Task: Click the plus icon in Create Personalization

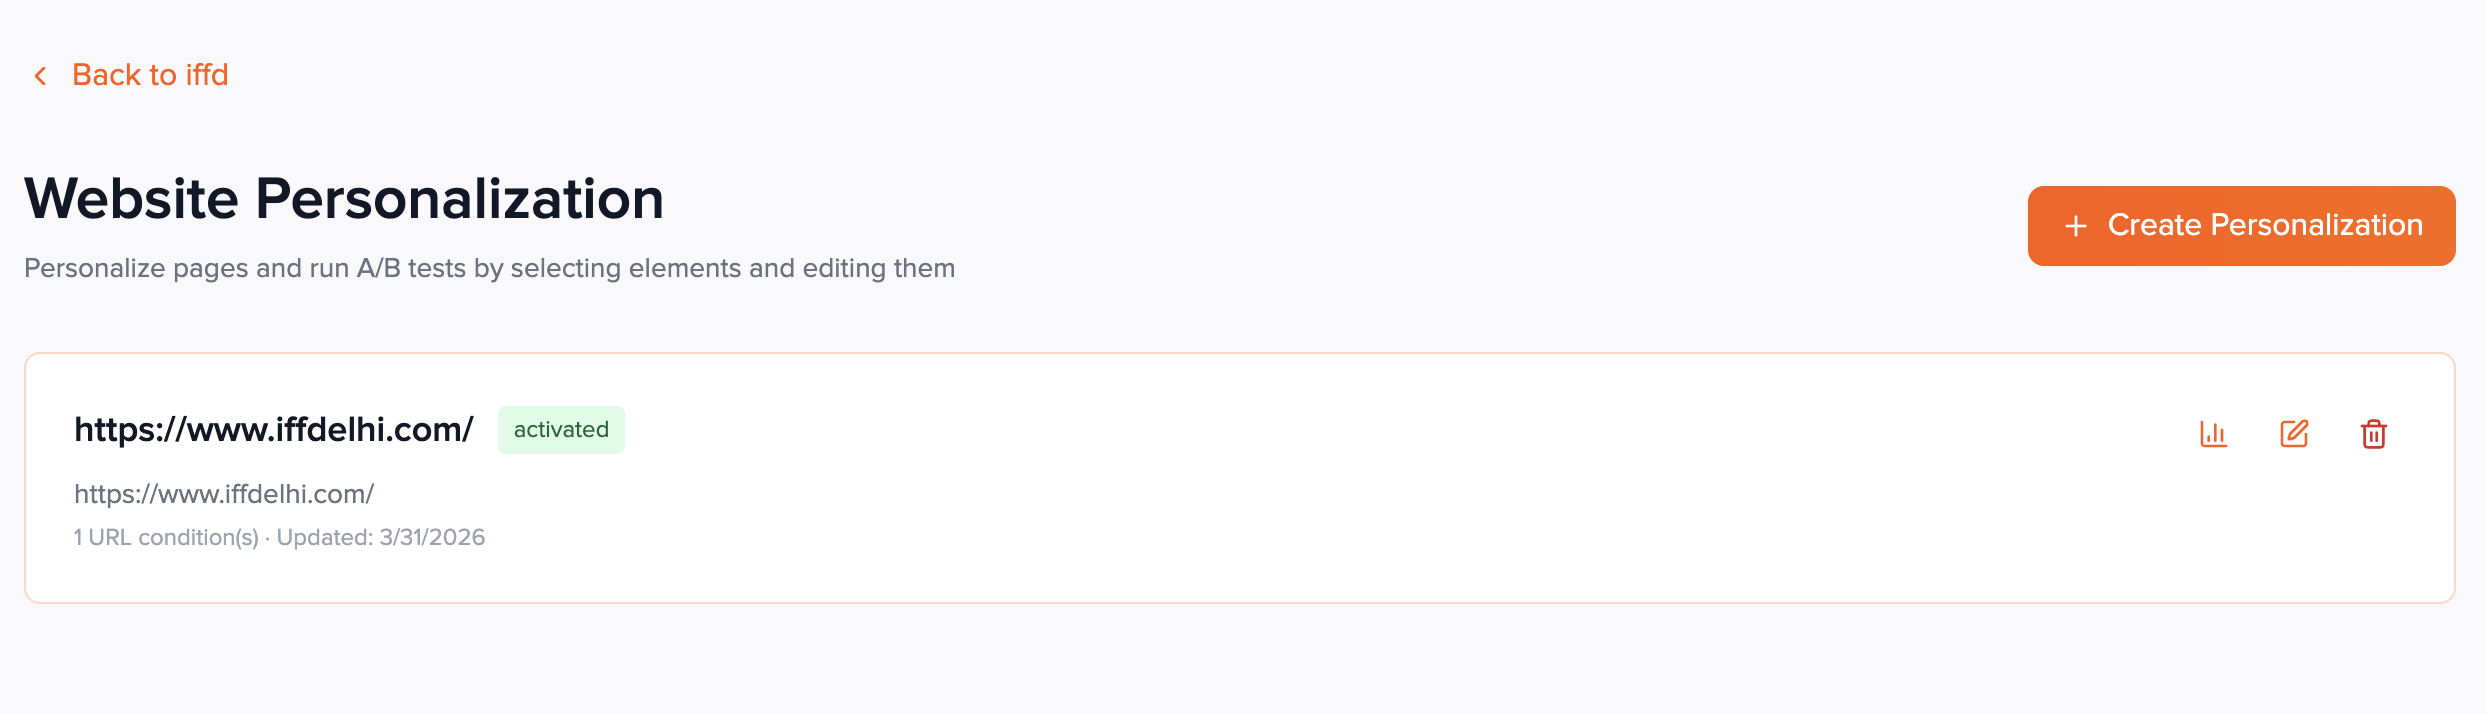Action: point(2076,226)
